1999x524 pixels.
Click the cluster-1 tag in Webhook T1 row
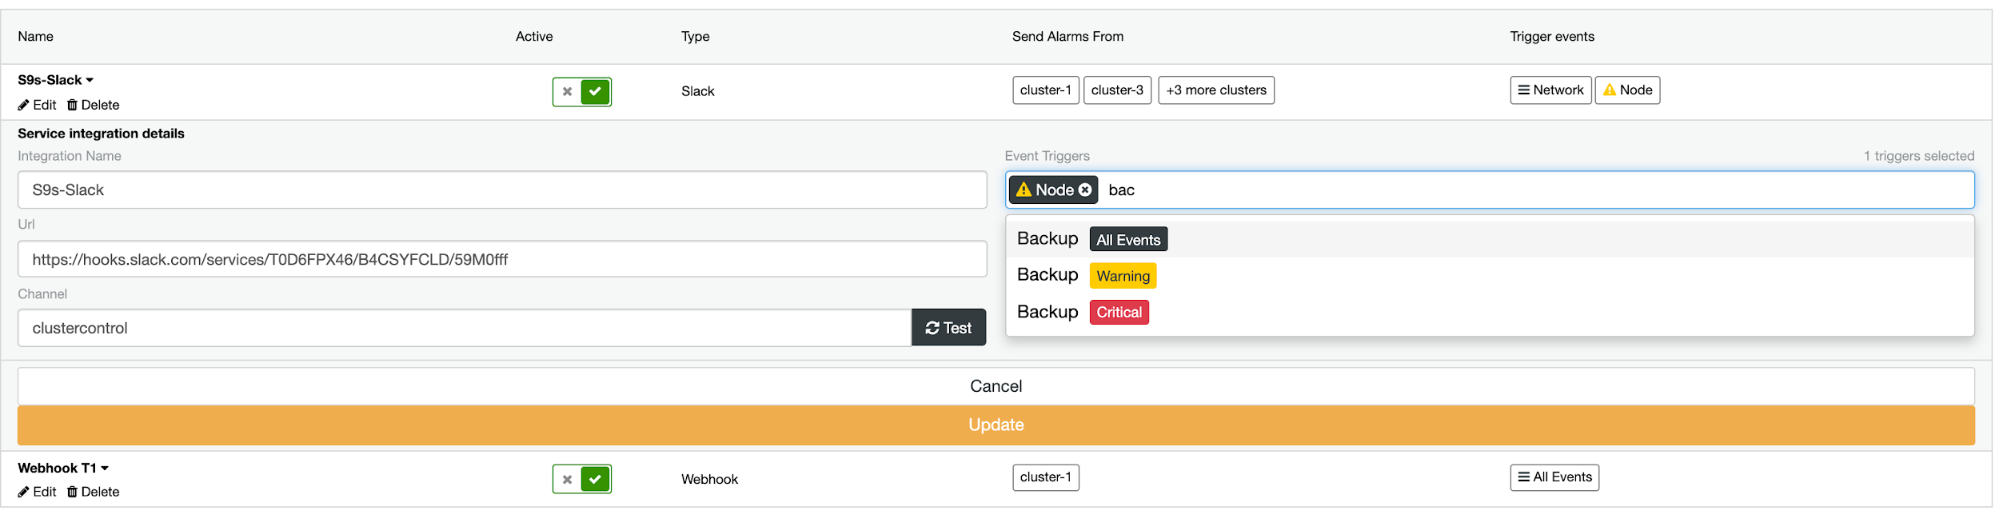1045,477
